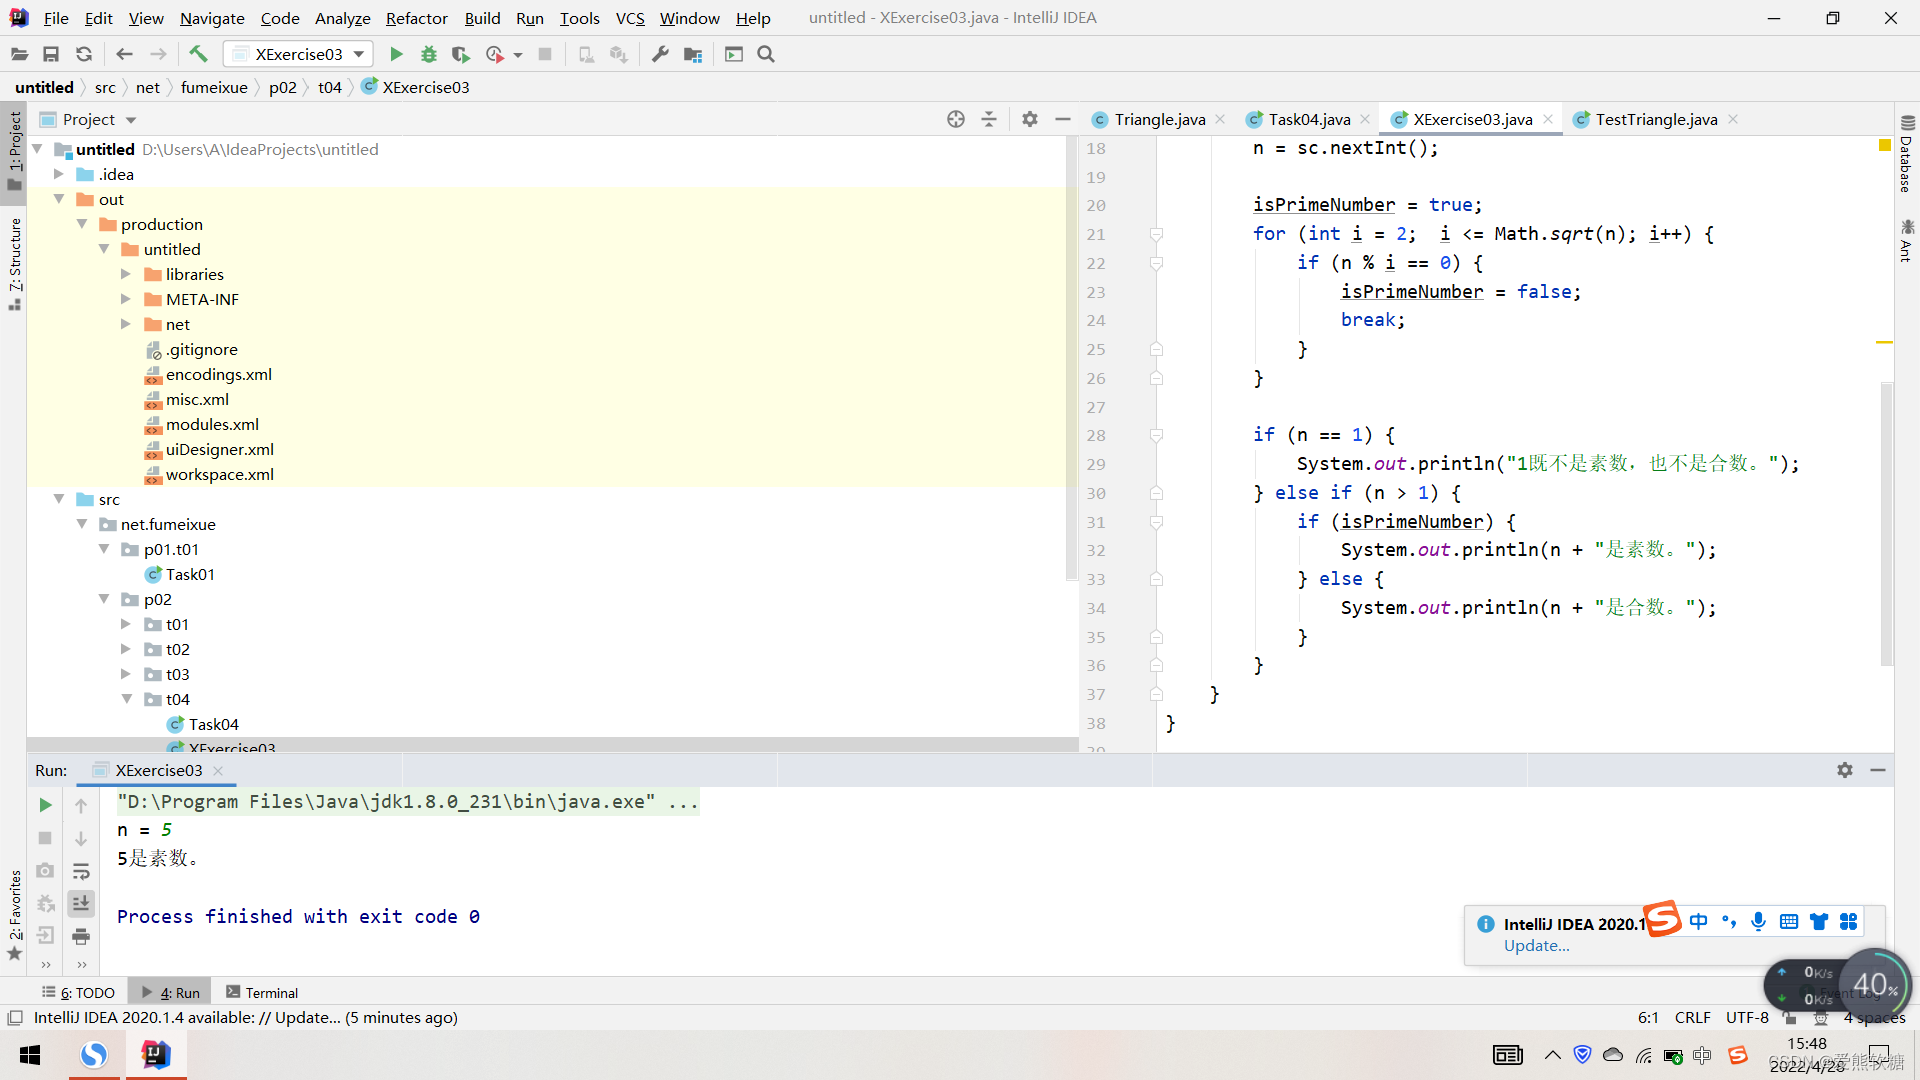Open the Terminal tool window
Screen dimensions: 1920x1080
262,992
